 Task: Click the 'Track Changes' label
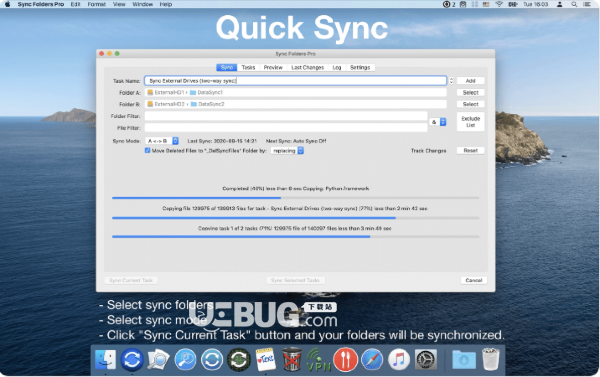pyautogui.click(x=429, y=151)
